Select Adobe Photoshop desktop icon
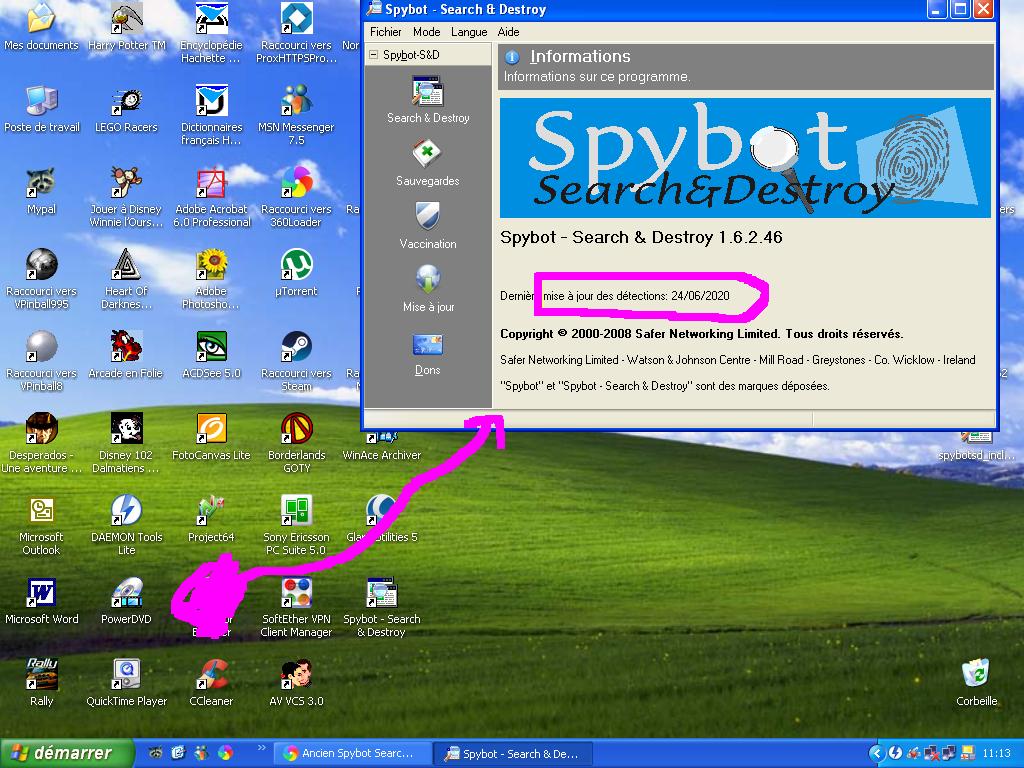The height and width of the screenshot is (768, 1024). (211, 280)
